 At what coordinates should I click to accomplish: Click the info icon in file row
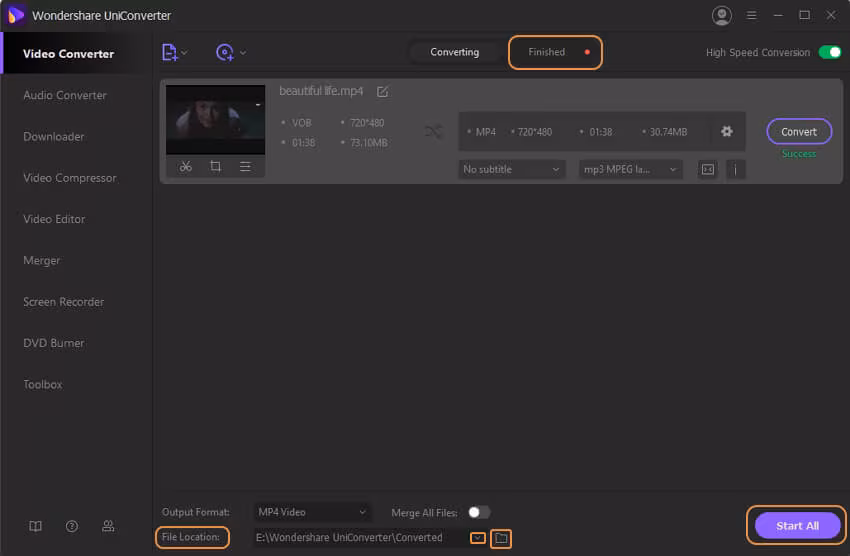point(735,170)
